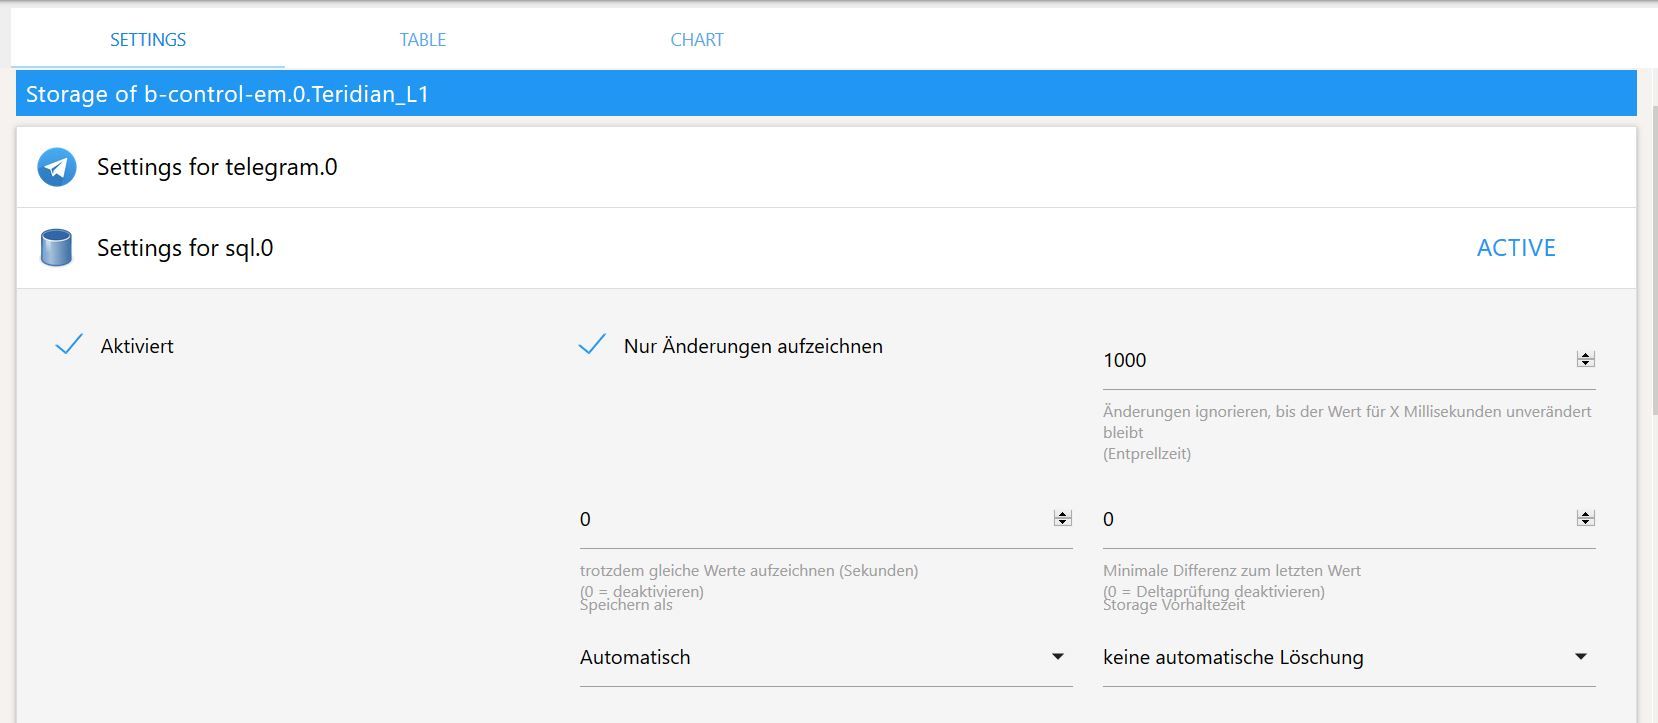1658x723 pixels.
Task: Click stepper of gleiche Werte aufzeichnen field
Action: [1062, 518]
